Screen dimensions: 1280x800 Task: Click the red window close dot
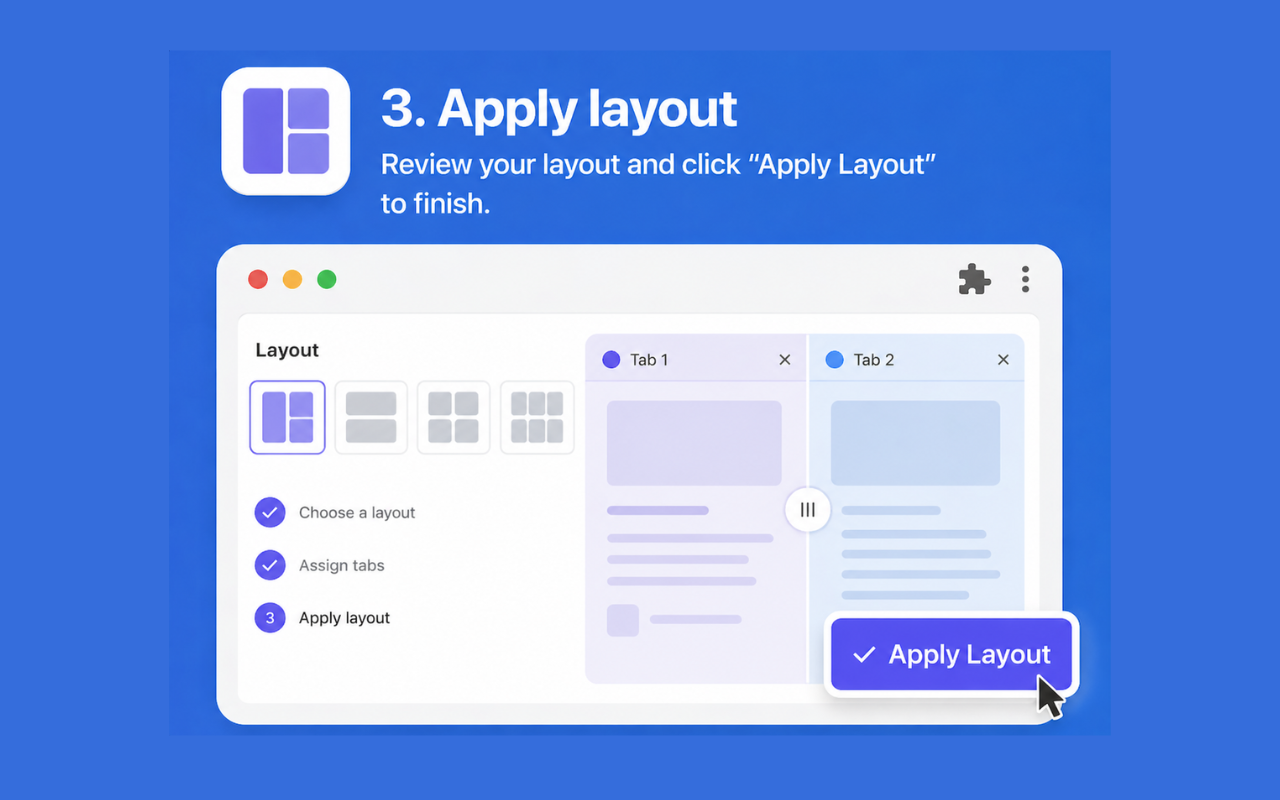(258, 279)
